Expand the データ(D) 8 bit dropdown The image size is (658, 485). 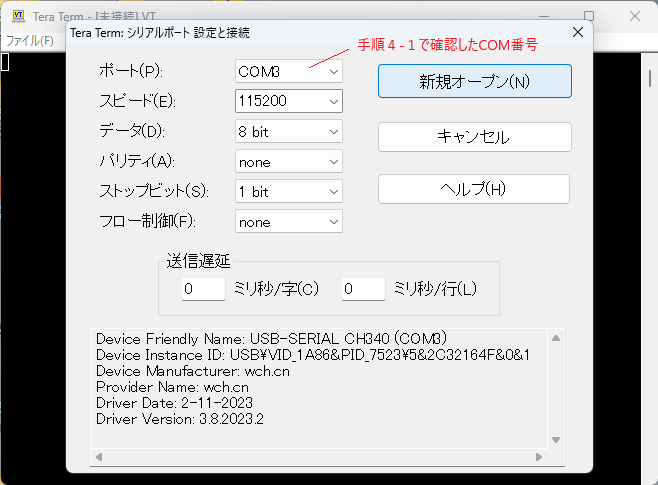(x=289, y=132)
